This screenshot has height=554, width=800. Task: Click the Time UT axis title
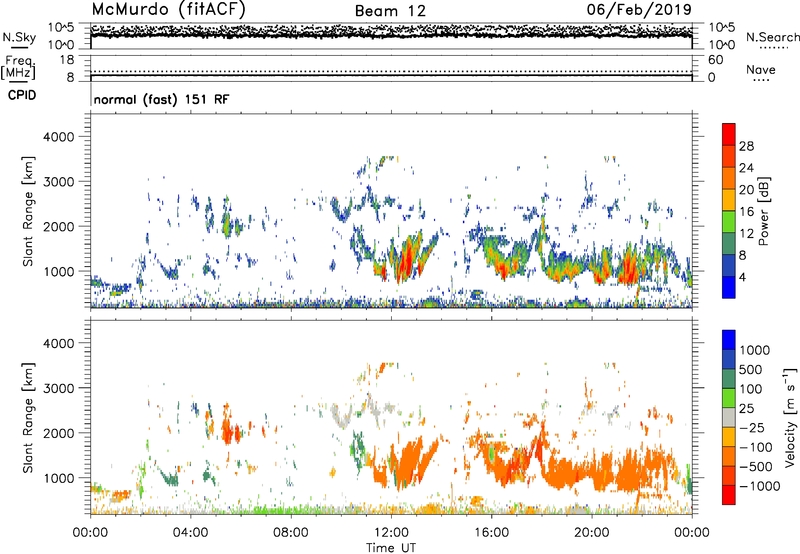click(x=391, y=548)
